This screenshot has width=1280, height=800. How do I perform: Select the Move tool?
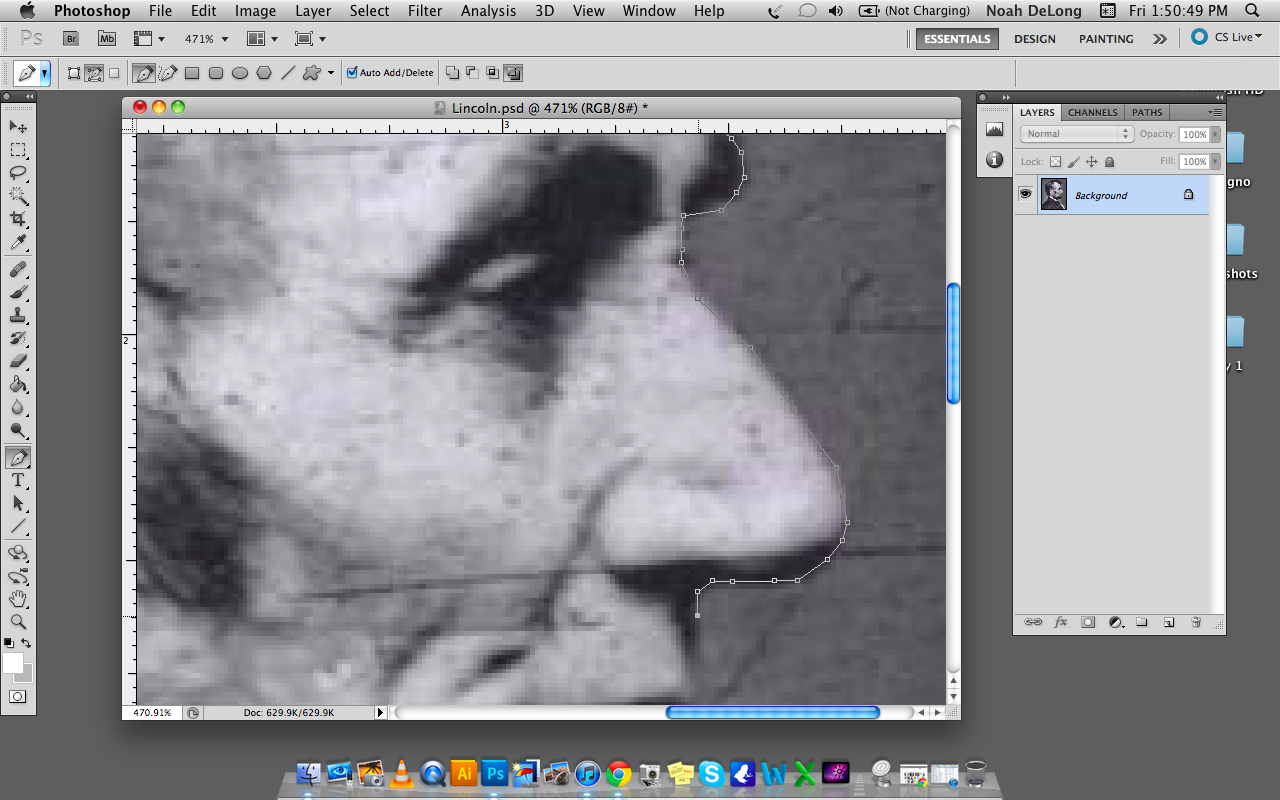coord(18,127)
